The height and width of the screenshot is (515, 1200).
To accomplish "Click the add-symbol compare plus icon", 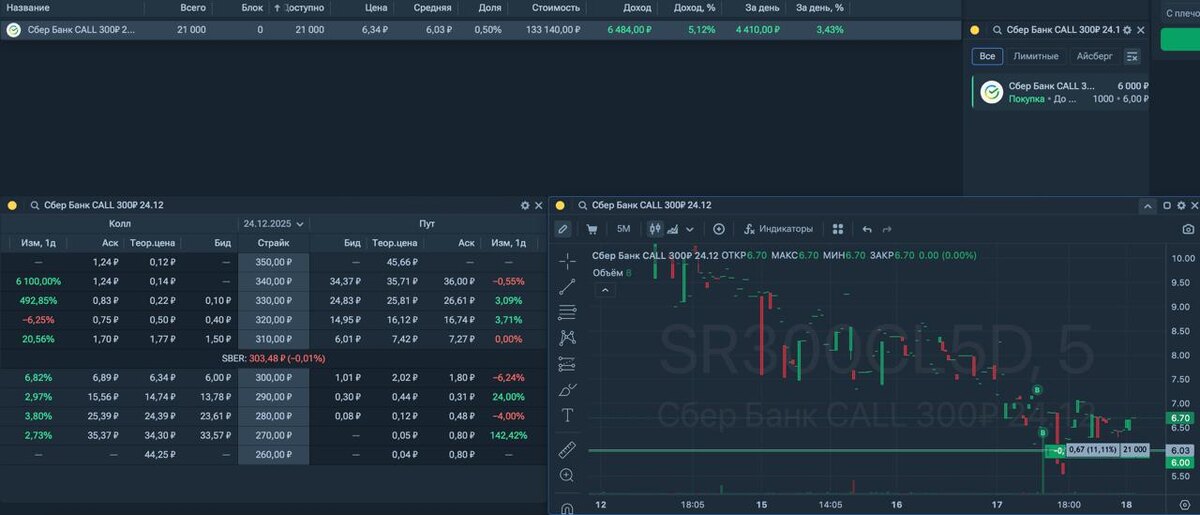I will tap(719, 229).
